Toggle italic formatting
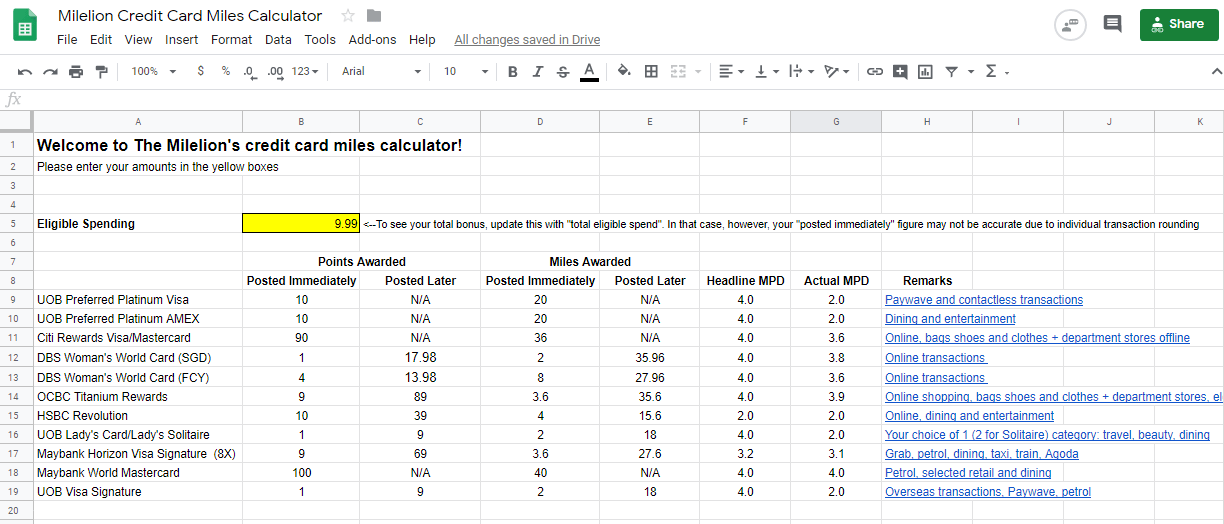 click(538, 72)
